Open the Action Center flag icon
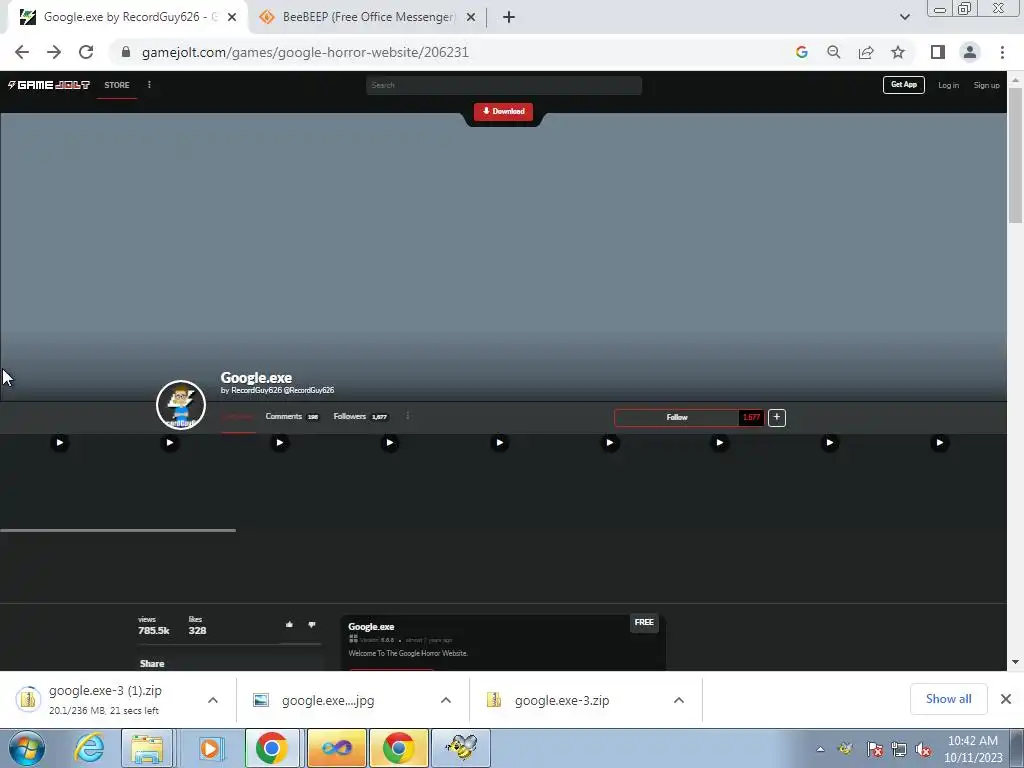1024x768 pixels. 874,750
